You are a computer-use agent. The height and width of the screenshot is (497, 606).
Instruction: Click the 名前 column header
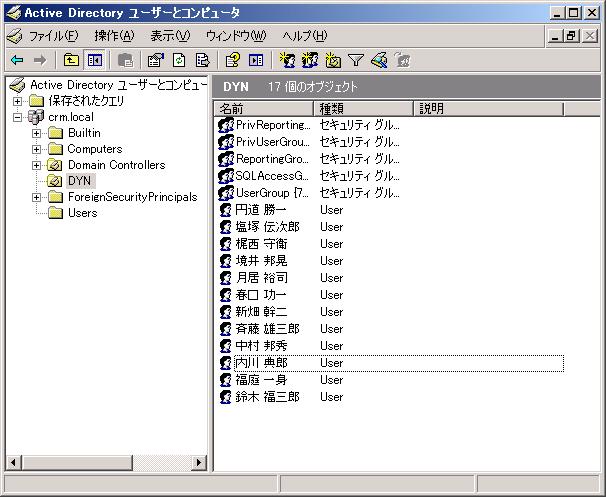[262, 108]
